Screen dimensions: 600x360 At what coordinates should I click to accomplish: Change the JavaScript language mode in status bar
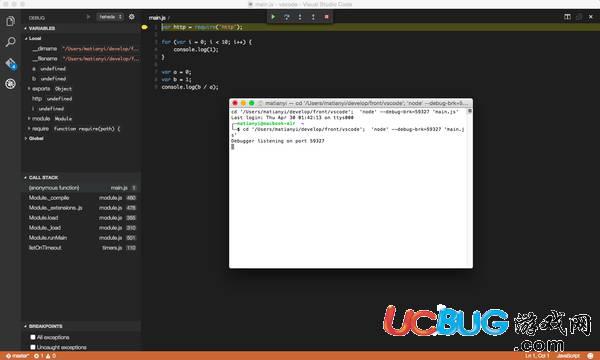(568, 356)
